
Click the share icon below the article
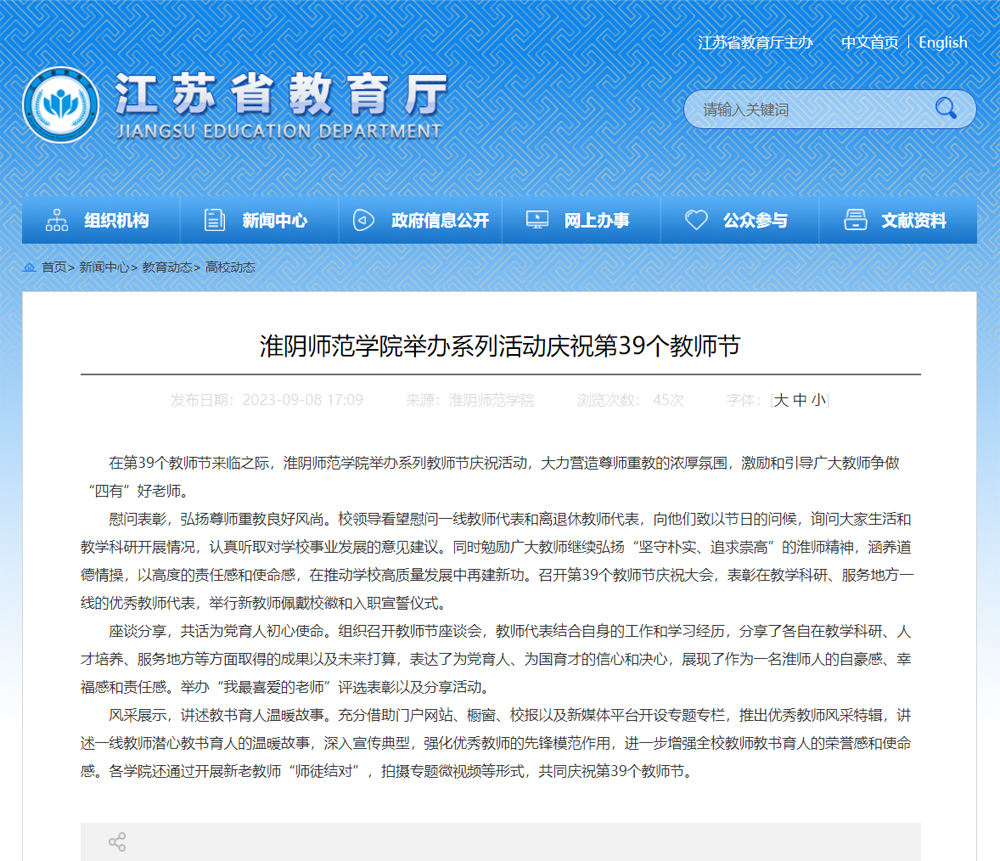(x=117, y=842)
